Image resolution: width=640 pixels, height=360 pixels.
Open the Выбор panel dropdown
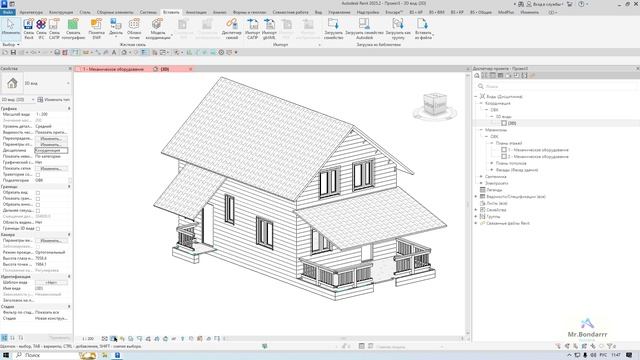click(x=11, y=44)
